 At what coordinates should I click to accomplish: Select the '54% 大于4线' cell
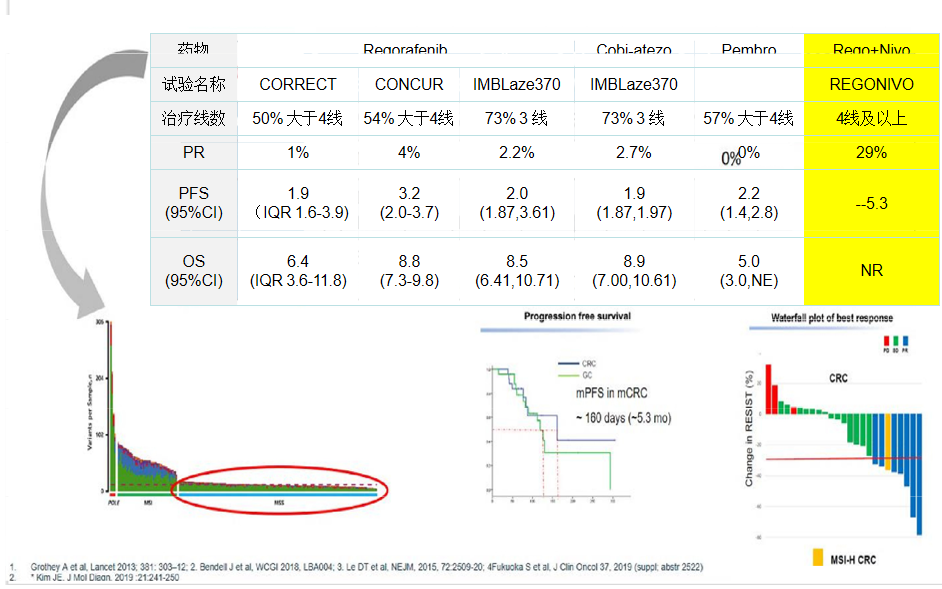(409, 118)
